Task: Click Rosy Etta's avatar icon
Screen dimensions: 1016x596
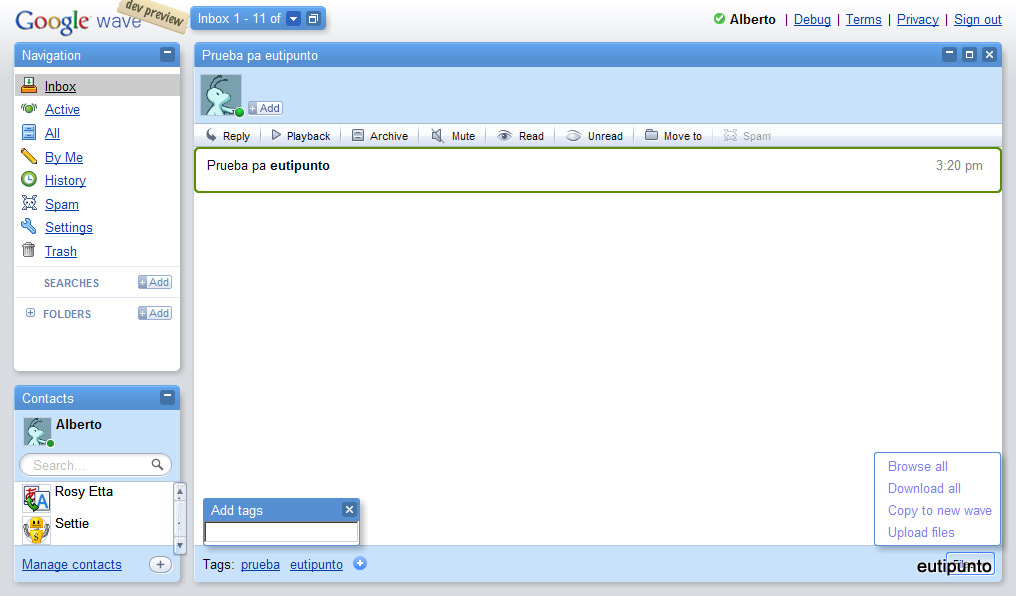Action: pyautogui.click(x=36, y=498)
